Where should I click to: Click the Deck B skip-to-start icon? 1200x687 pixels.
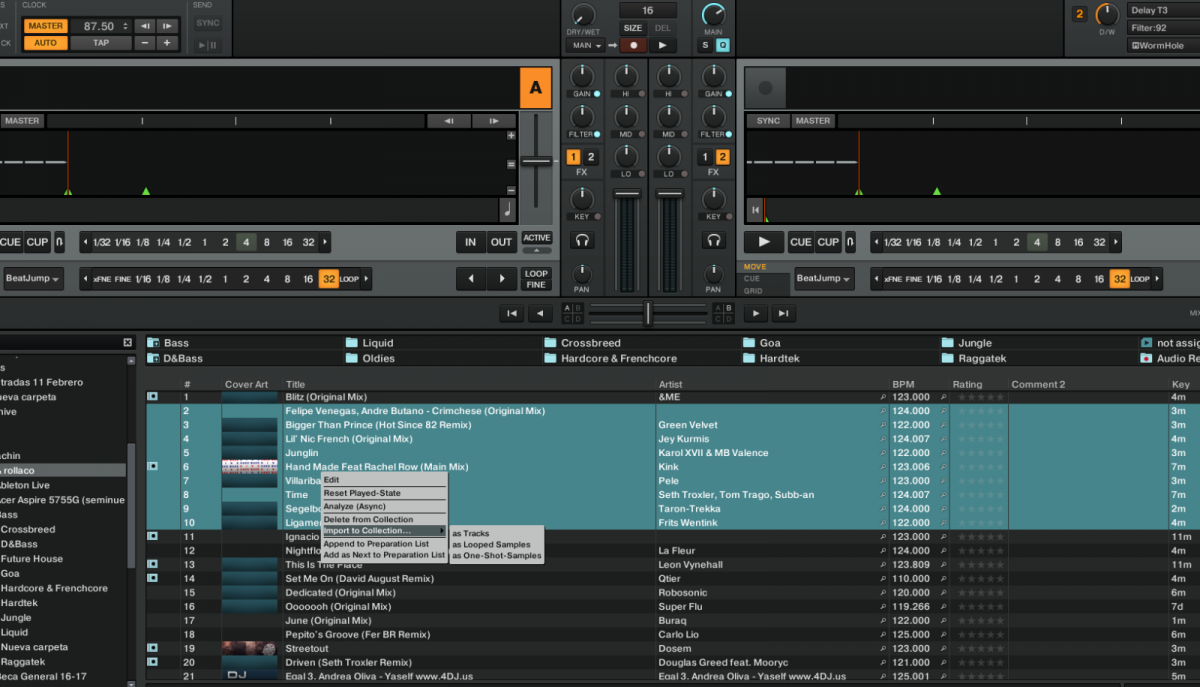pos(755,210)
